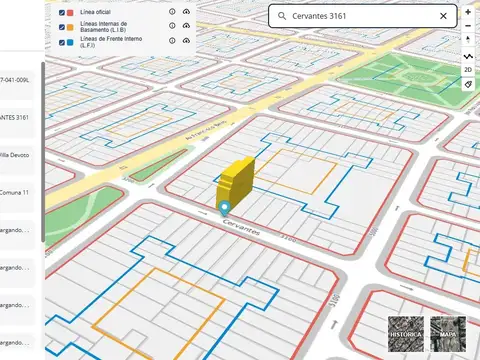The image size is (480, 360).
Task: Download the Líneas Internas de Basamento layer
Action: pos(186,25)
